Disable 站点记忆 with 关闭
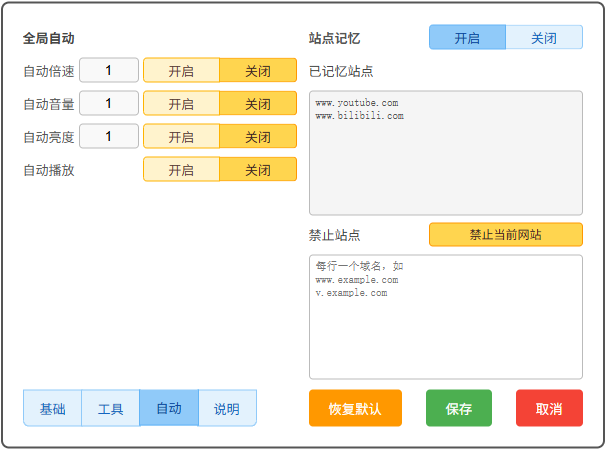 (544, 37)
